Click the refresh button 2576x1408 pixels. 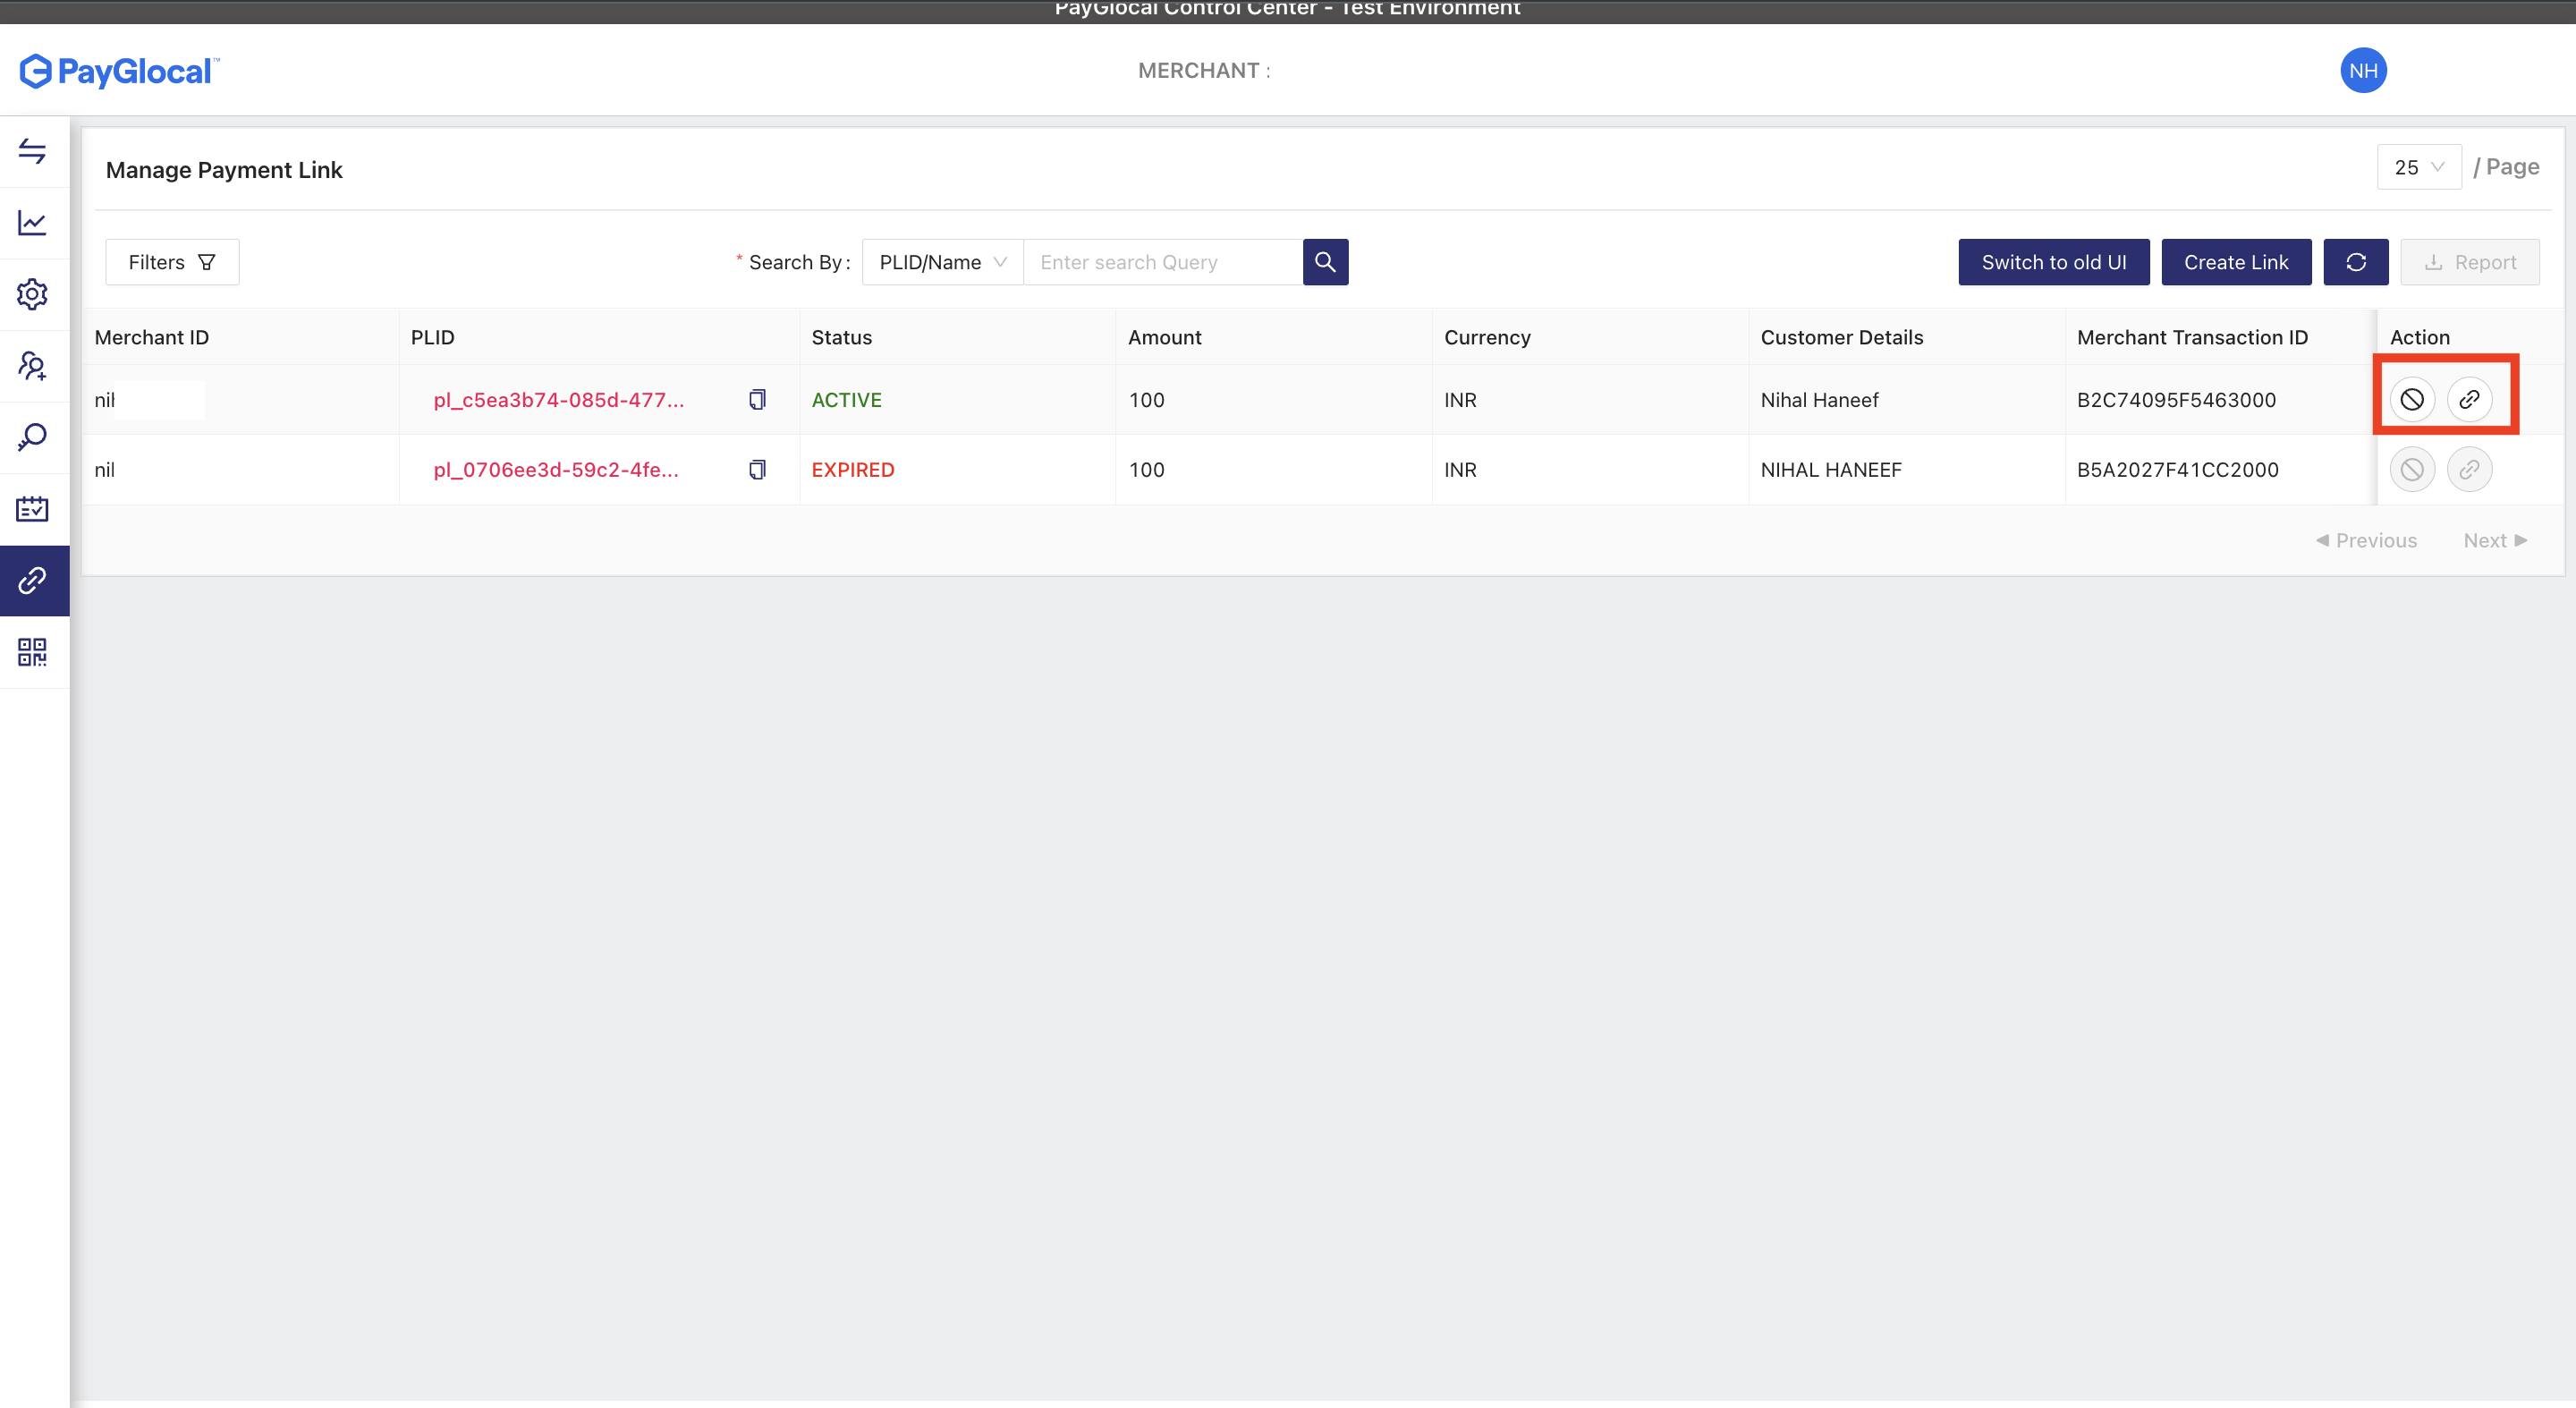[2355, 262]
